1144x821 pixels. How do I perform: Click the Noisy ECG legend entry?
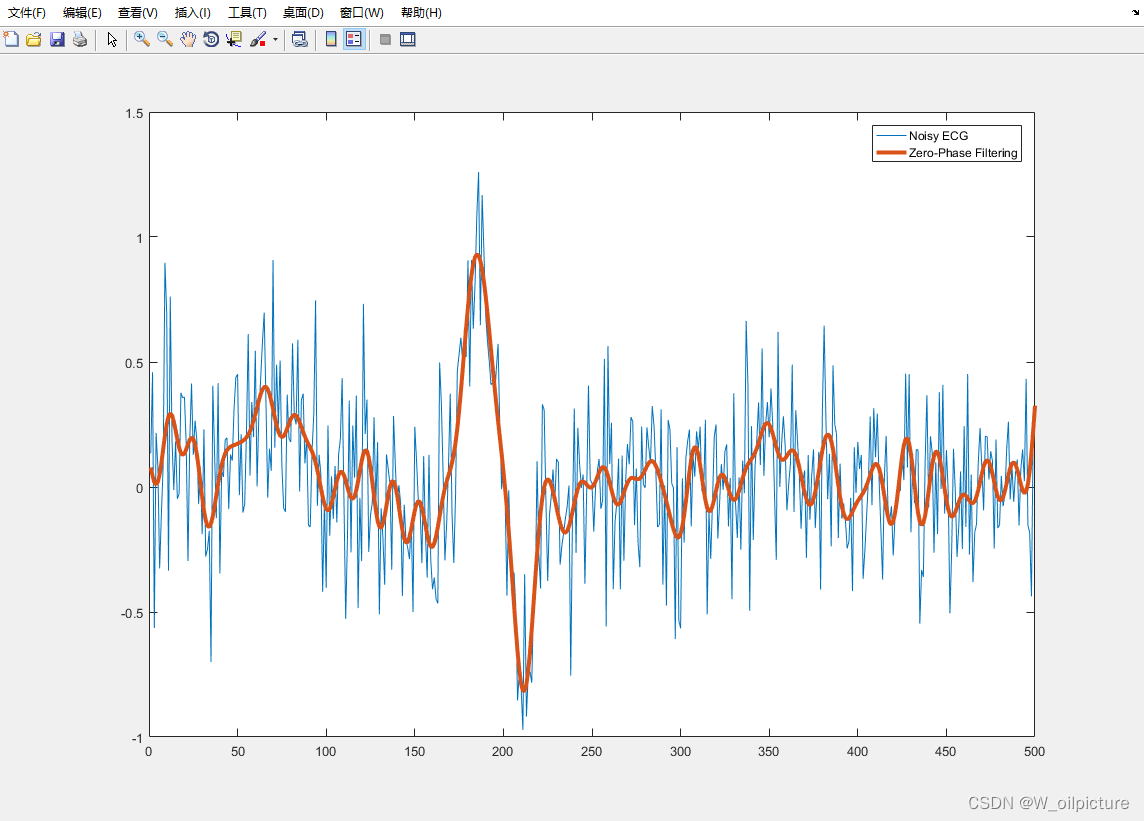tap(938, 136)
